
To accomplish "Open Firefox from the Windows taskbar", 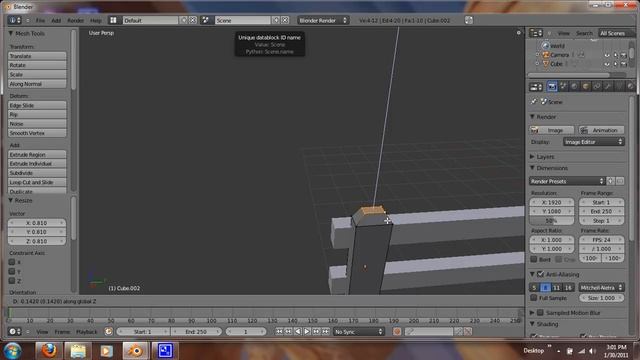I will click(48, 351).
